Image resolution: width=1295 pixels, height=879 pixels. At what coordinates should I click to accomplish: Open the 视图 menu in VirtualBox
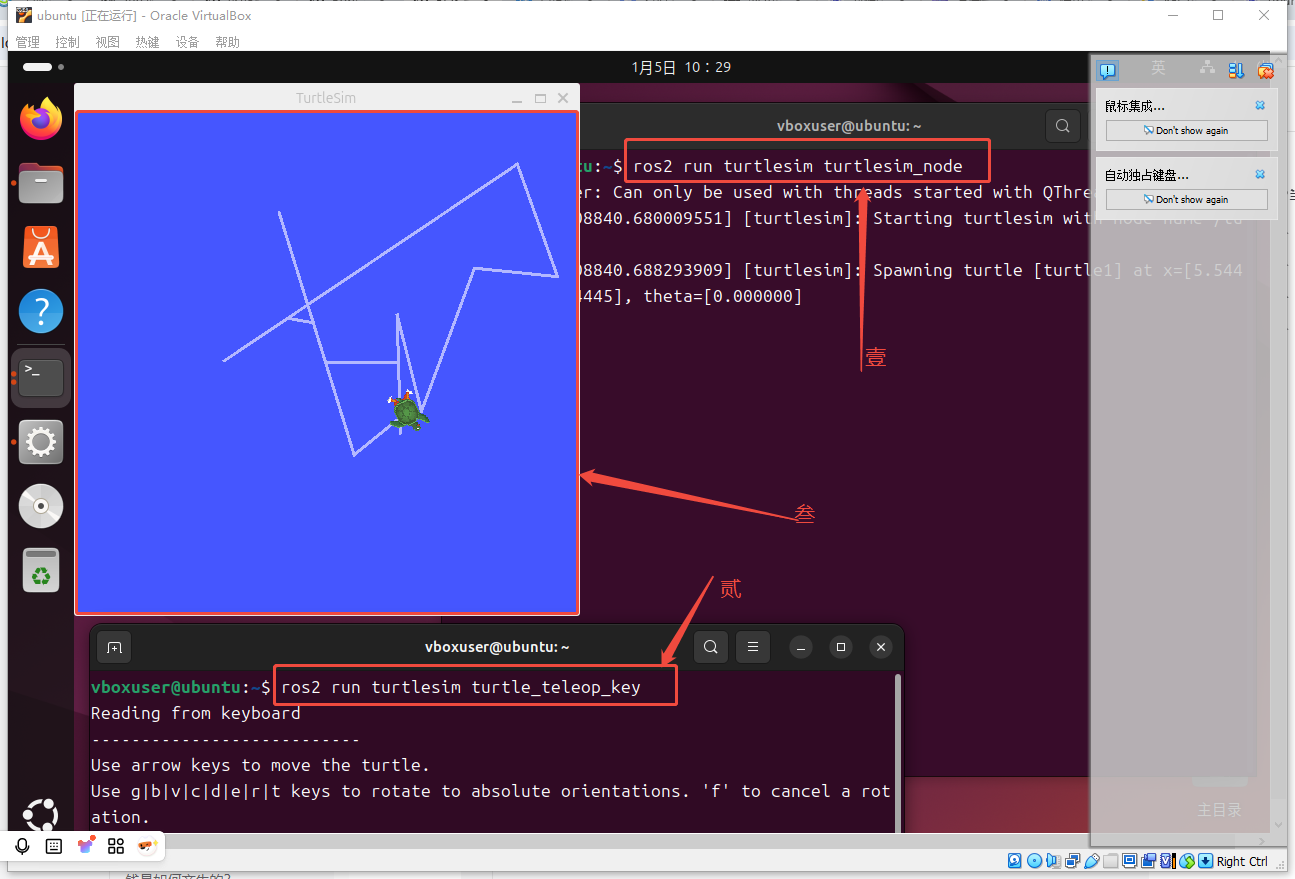pyautogui.click(x=107, y=42)
